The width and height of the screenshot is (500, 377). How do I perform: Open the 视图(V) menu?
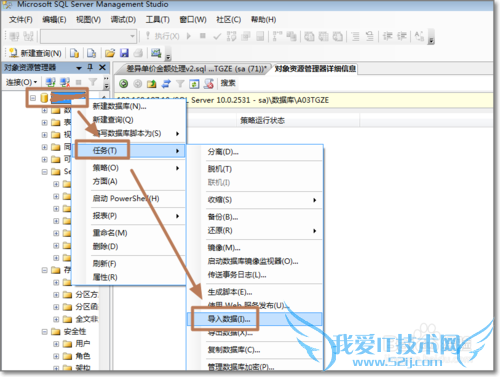(88, 20)
